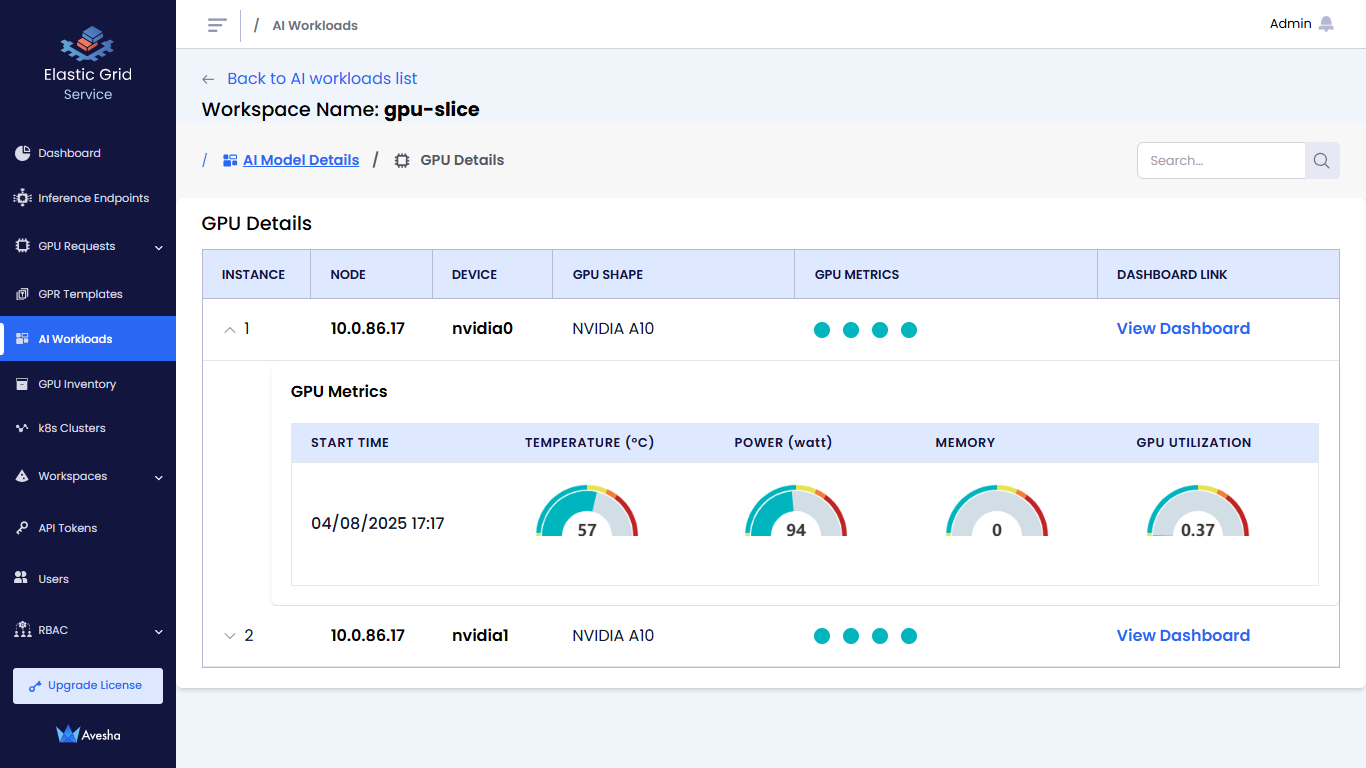The height and width of the screenshot is (768, 1366).
Task: Click the temperature gauge showing 57
Action: tap(587, 515)
